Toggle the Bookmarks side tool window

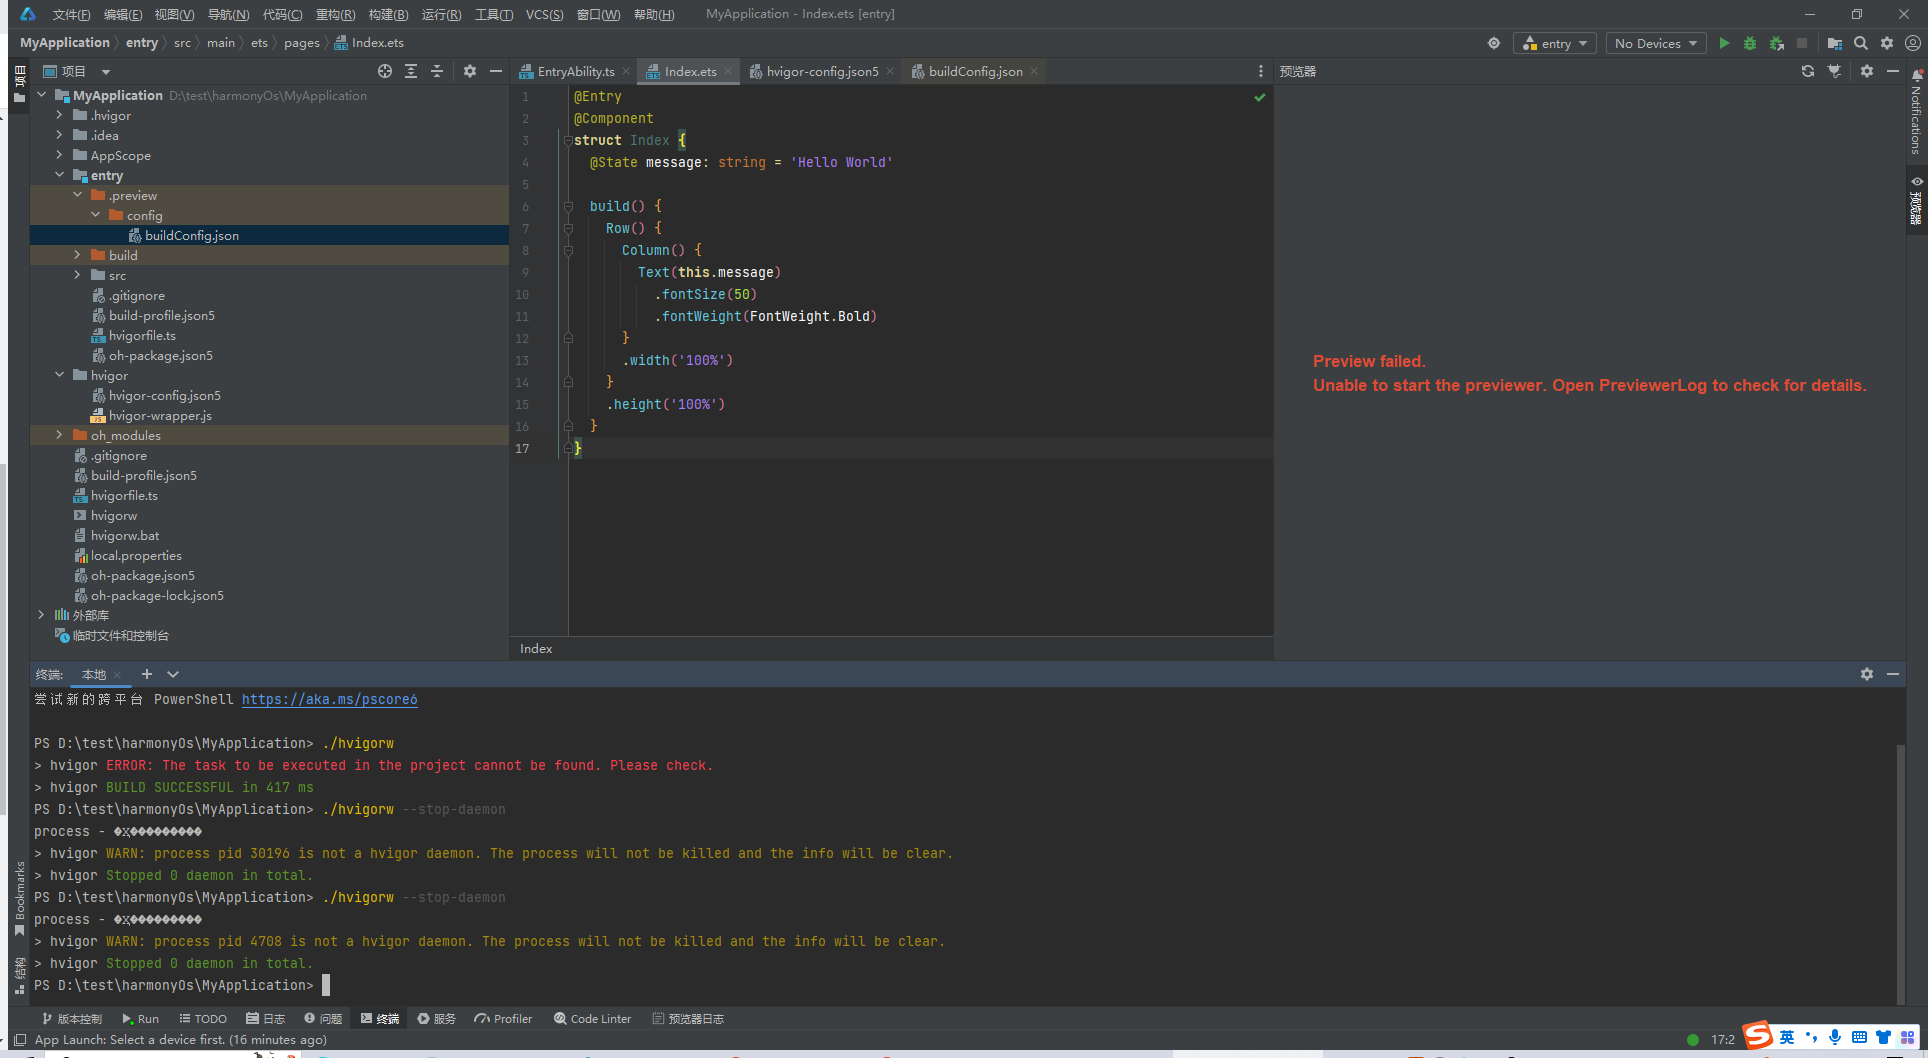19,898
